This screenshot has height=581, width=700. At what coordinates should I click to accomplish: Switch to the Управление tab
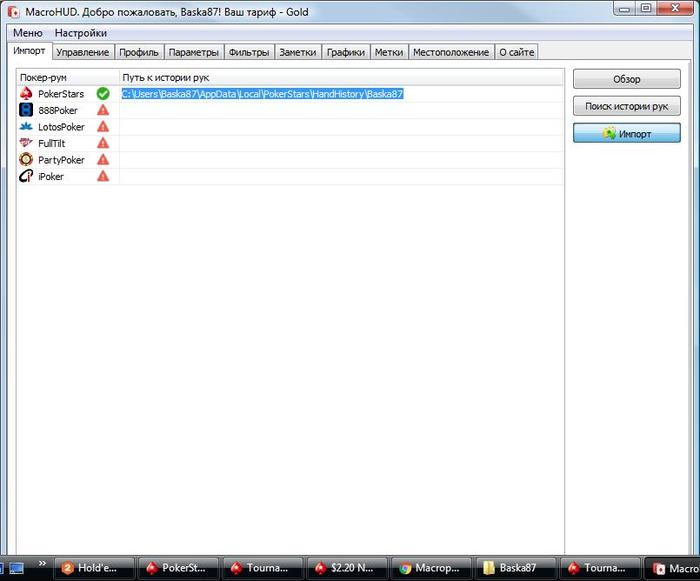point(83,52)
